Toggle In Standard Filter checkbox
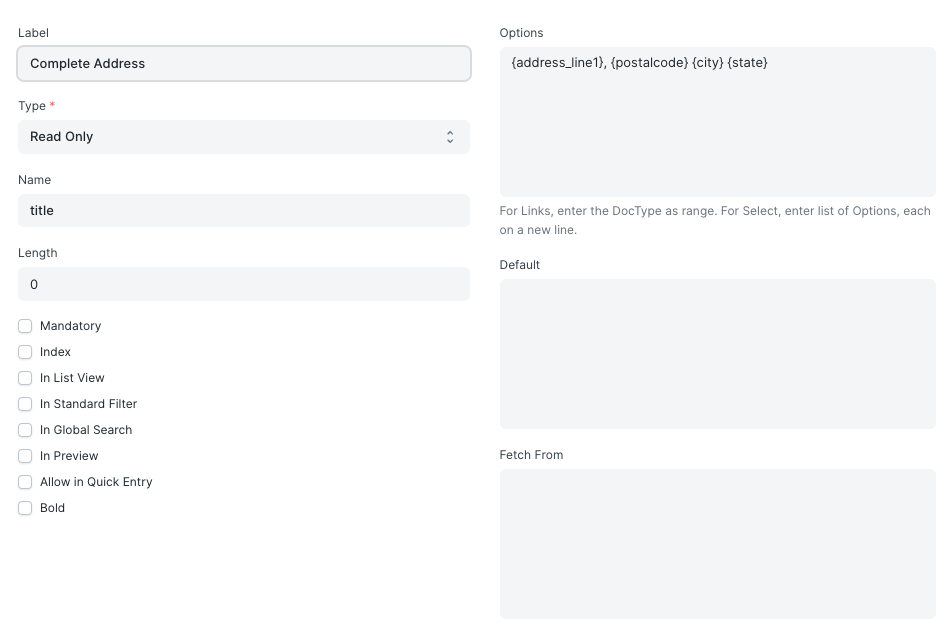Viewport: 950px width, 629px height. point(25,404)
